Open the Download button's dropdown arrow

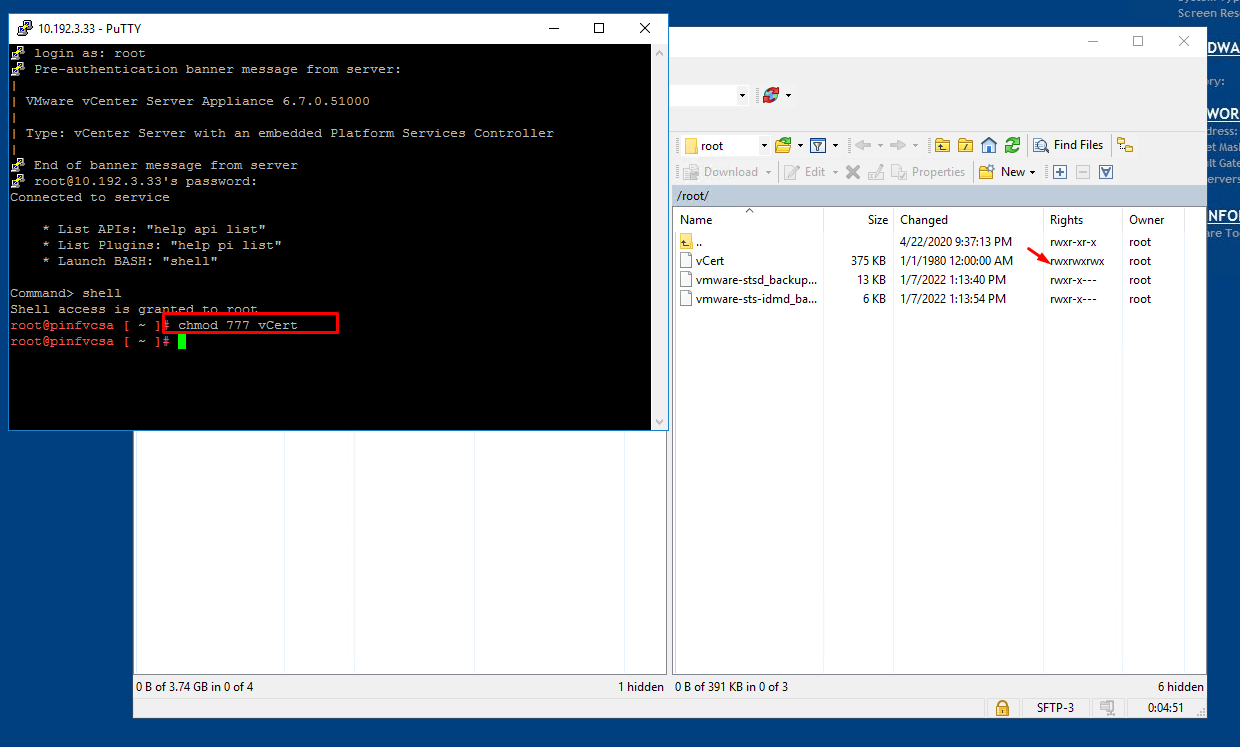pyautogui.click(x=768, y=173)
